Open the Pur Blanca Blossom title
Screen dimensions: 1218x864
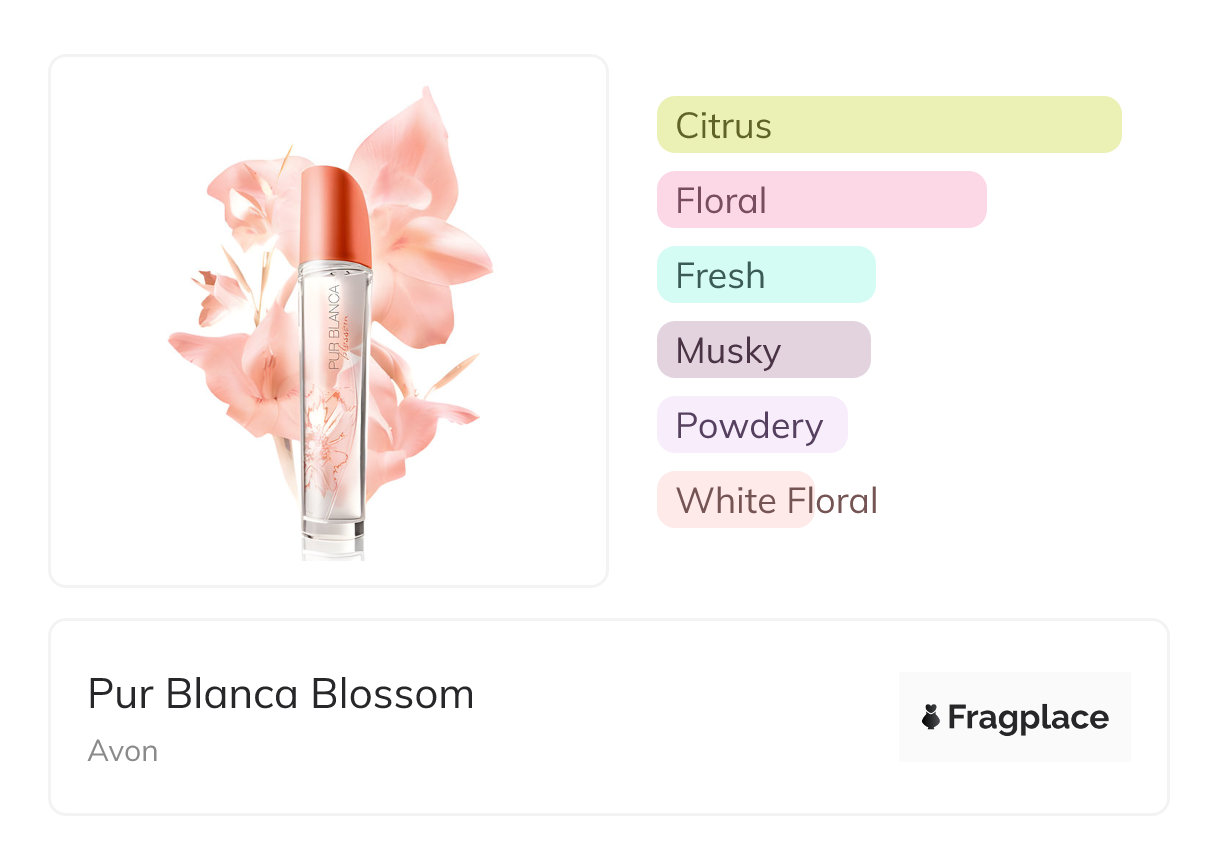point(281,694)
